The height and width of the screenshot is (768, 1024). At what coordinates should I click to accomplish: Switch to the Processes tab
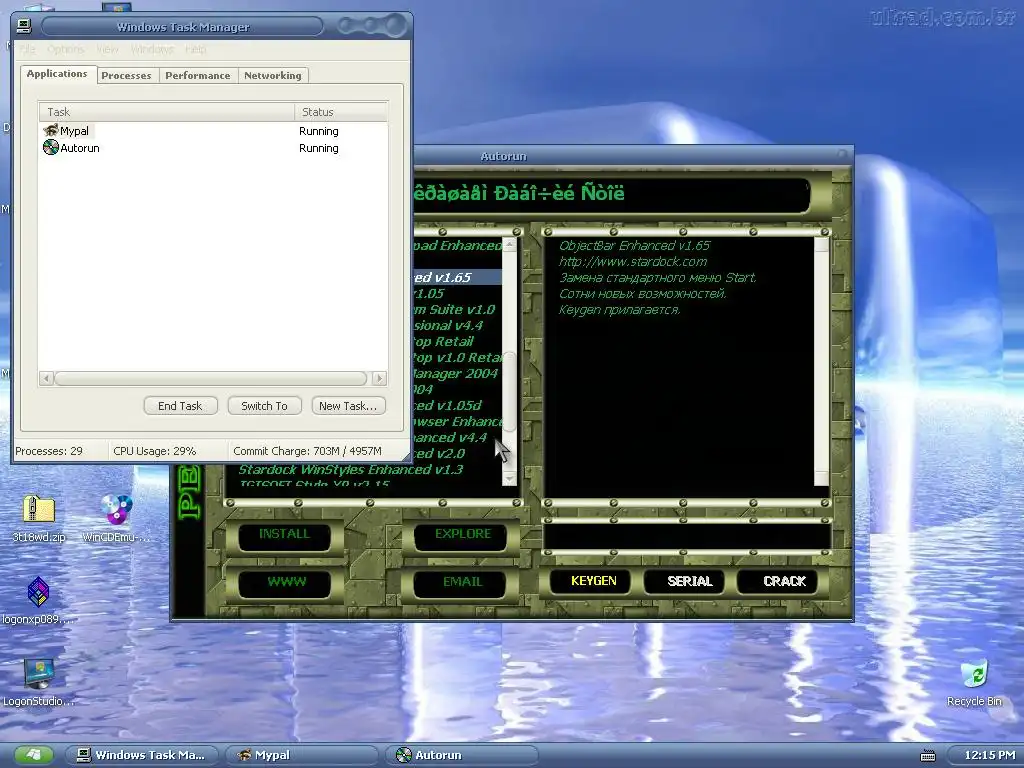[x=126, y=76]
